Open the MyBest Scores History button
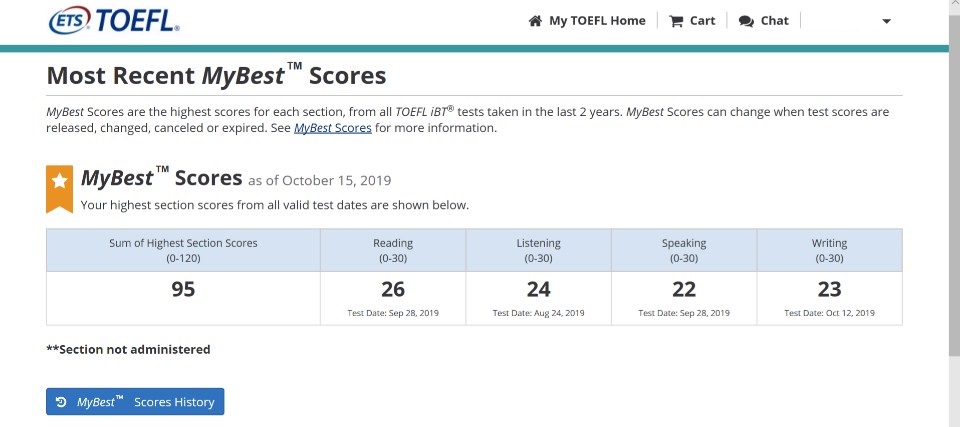 [x=135, y=401]
